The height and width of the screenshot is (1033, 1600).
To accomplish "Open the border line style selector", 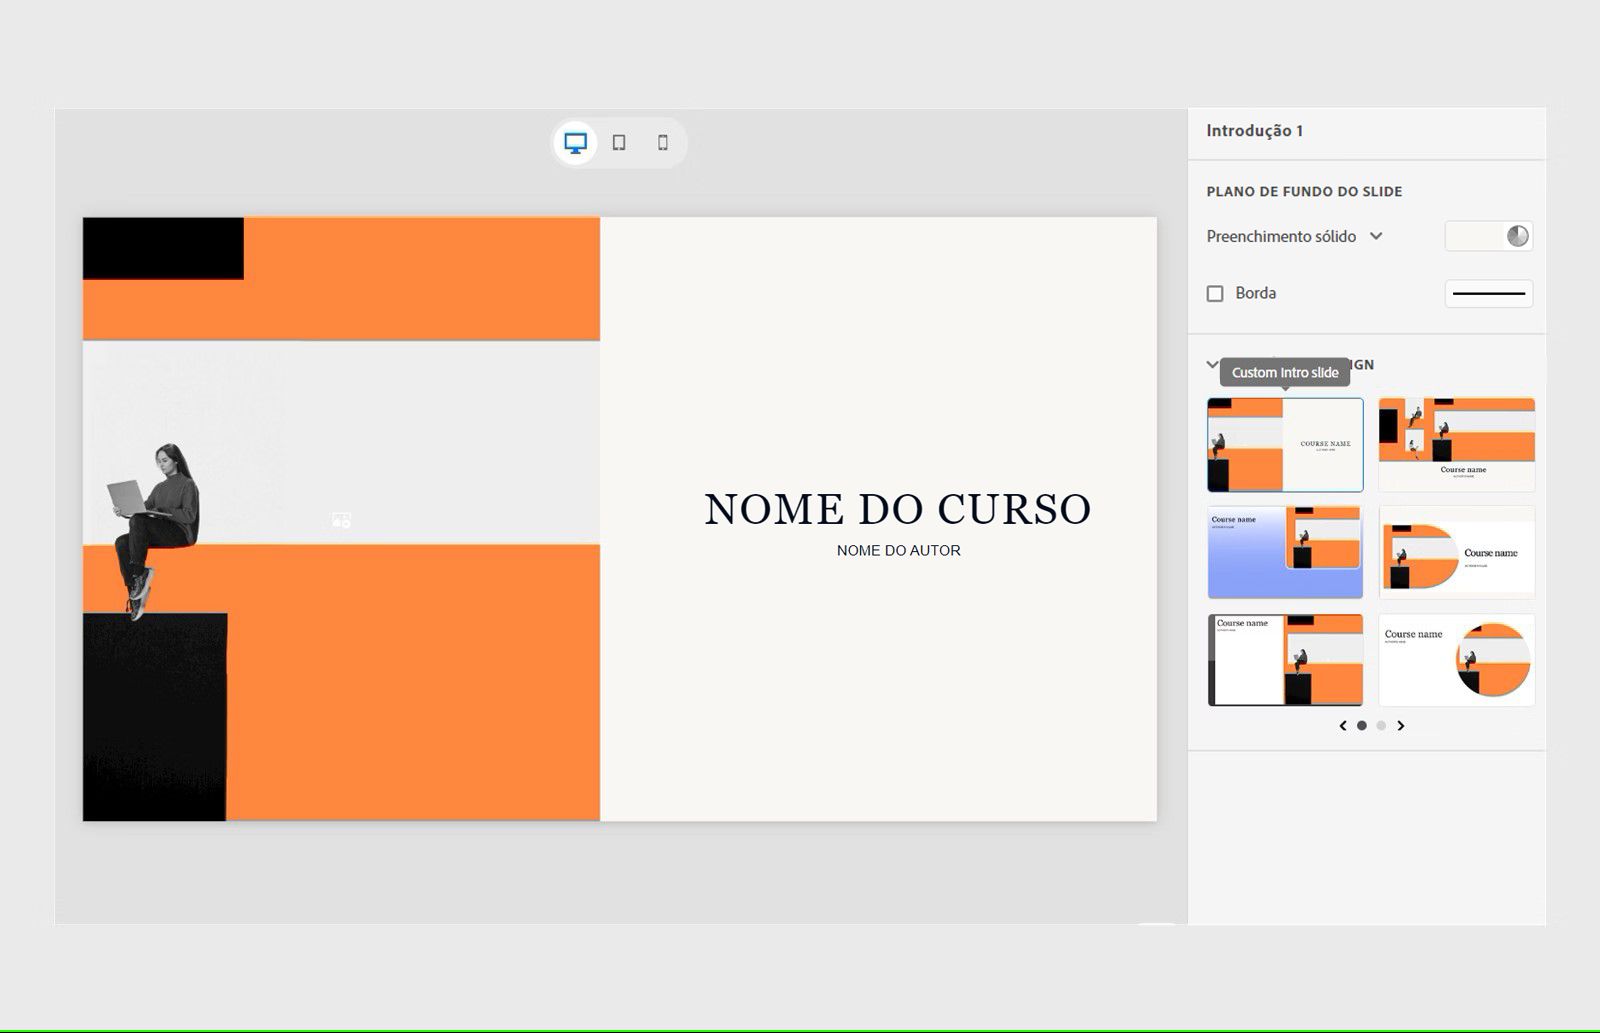I will tap(1489, 293).
